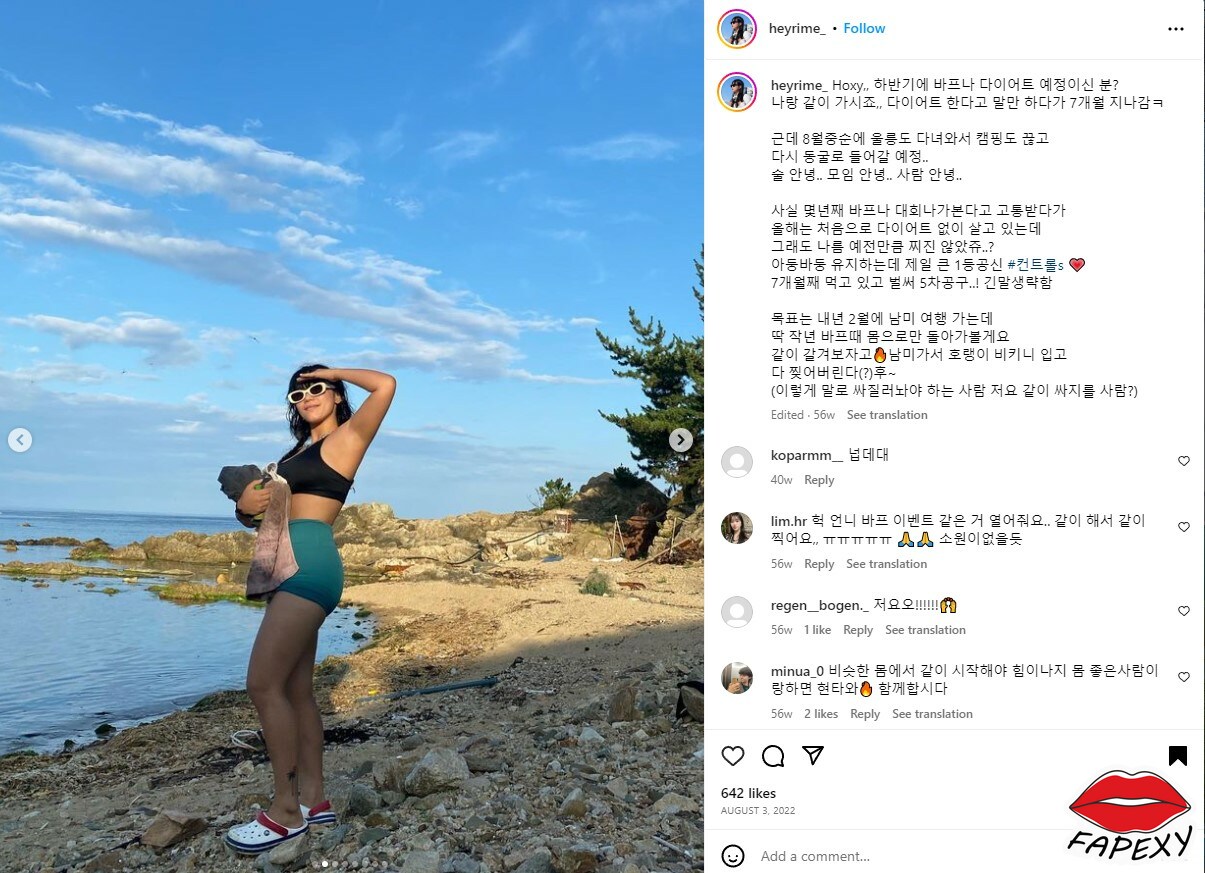Expand caption with See translation link

pyautogui.click(x=887, y=415)
